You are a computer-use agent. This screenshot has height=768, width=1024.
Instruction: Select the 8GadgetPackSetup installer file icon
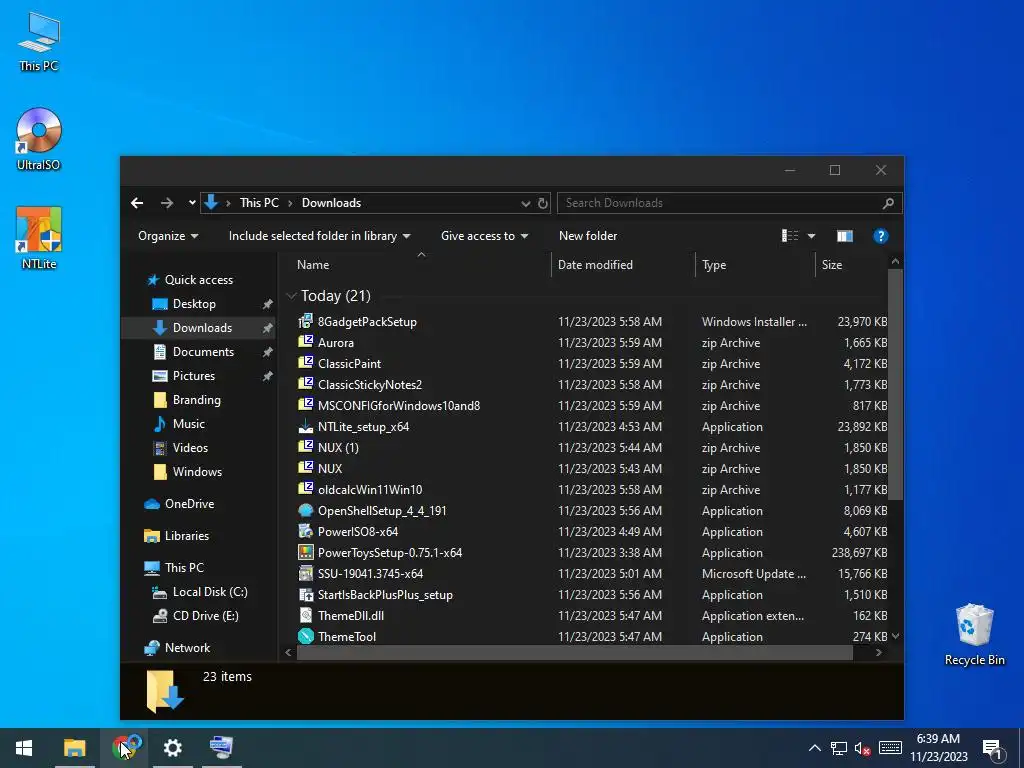pos(306,321)
